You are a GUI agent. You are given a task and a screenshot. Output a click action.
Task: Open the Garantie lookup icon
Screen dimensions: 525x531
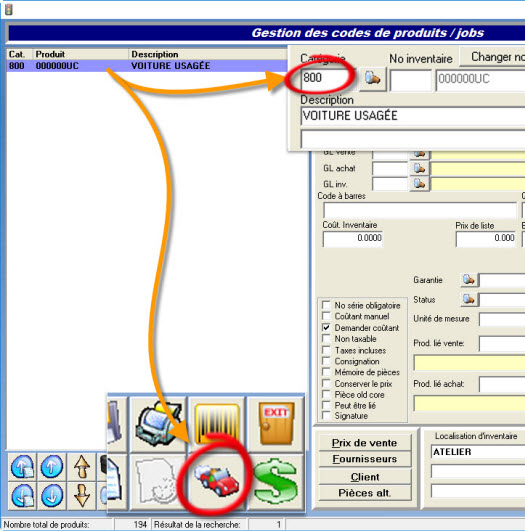pyautogui.click(x=469, y=280)
